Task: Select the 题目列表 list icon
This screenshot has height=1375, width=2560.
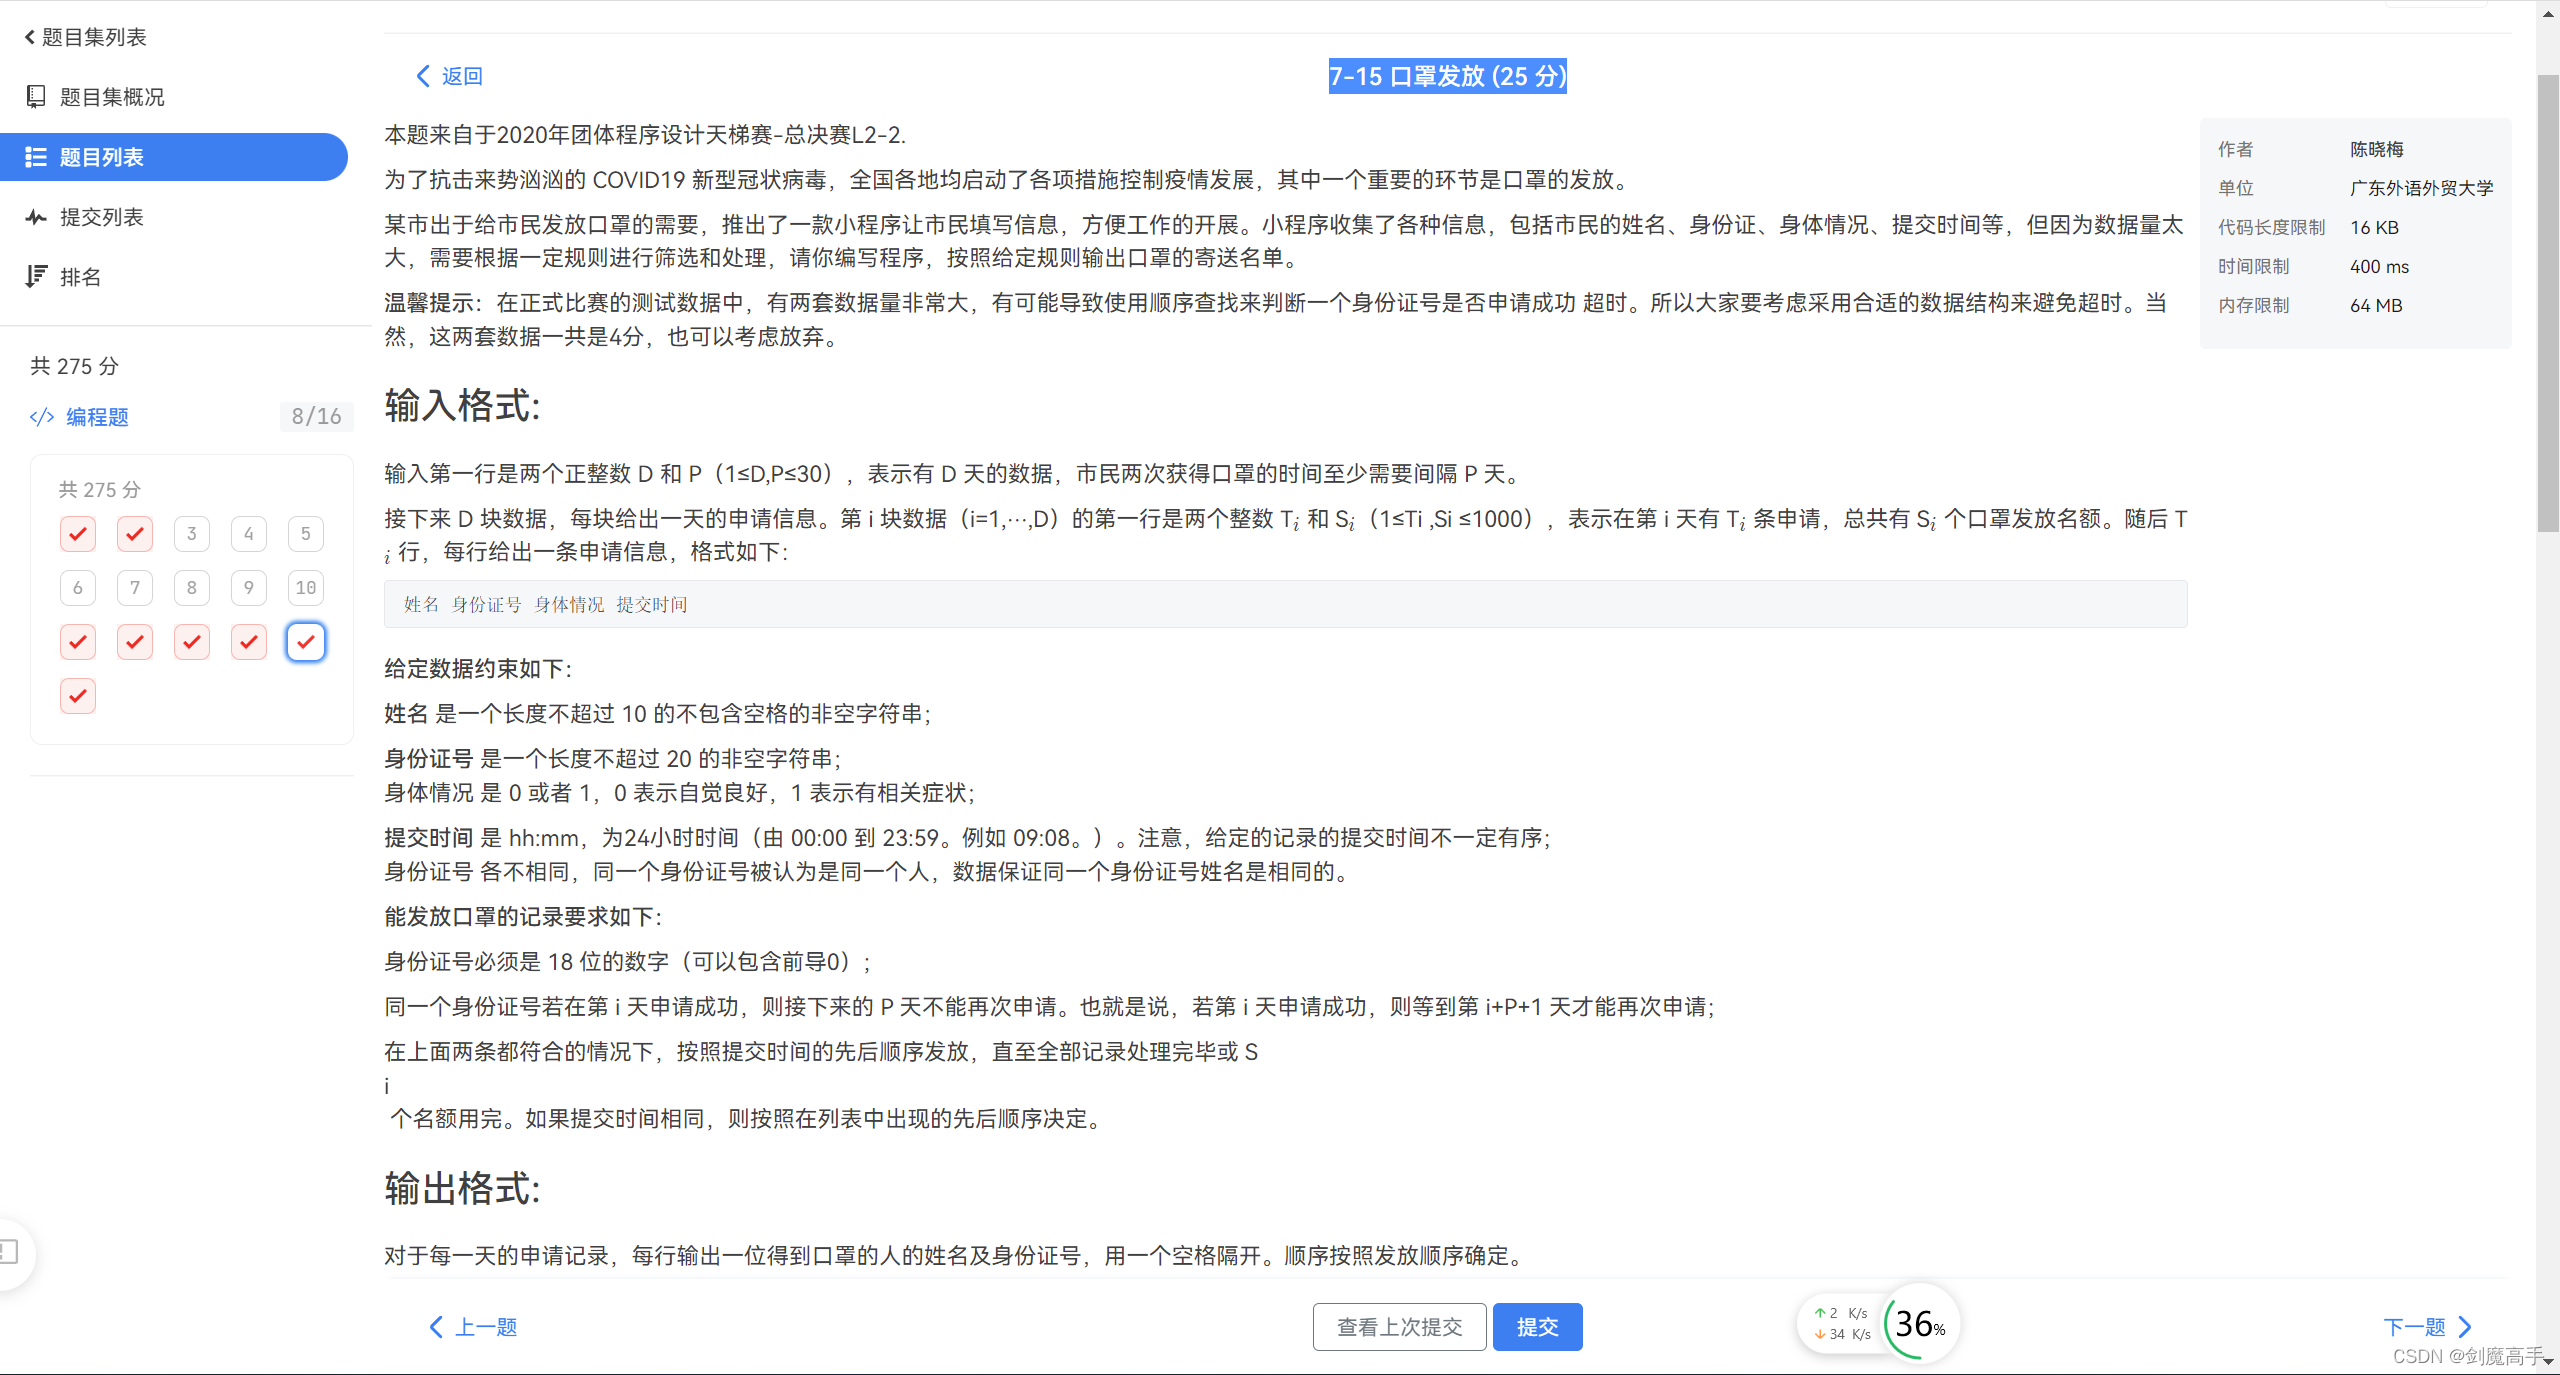Action: coord(36,157)
